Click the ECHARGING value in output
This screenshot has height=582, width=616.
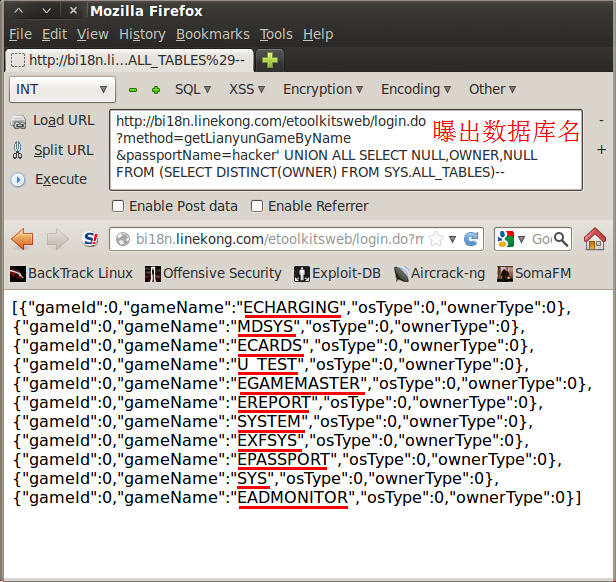[292, 308]
